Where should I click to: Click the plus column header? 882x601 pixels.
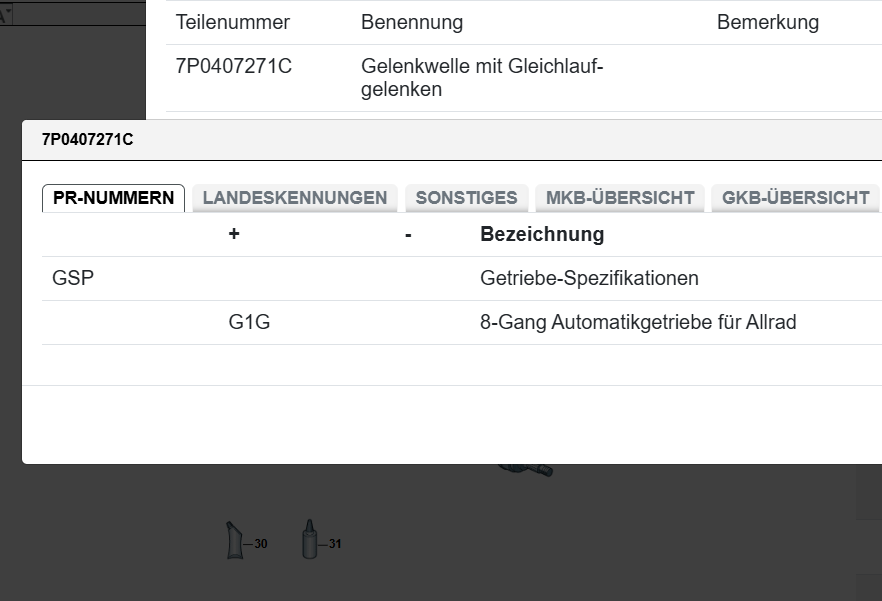234,234
